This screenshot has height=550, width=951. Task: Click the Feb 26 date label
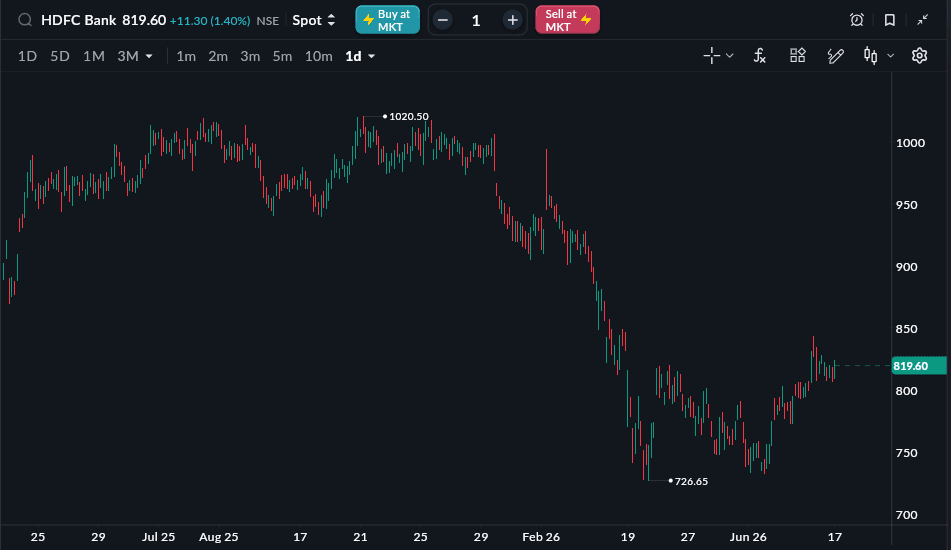[x=541, y=537]
